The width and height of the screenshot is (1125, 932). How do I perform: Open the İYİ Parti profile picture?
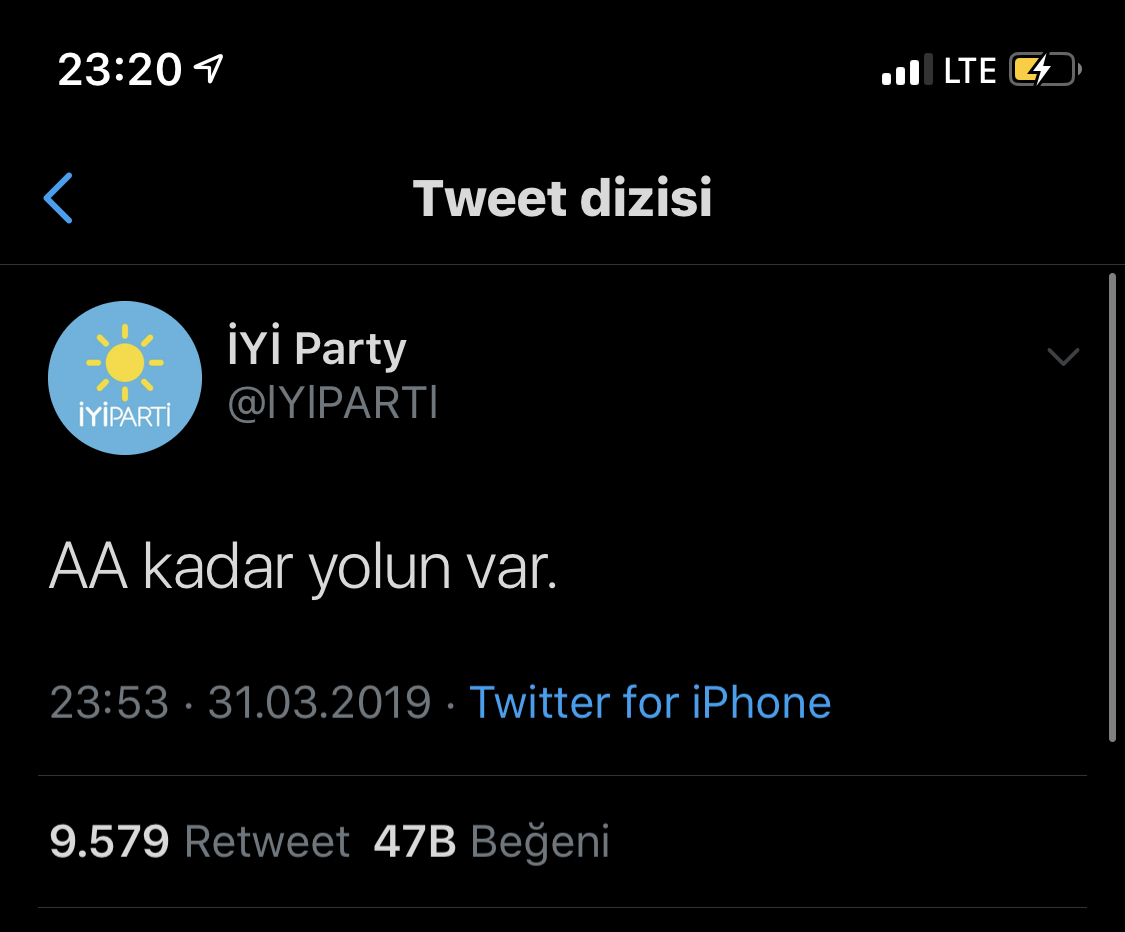point(125,378)
